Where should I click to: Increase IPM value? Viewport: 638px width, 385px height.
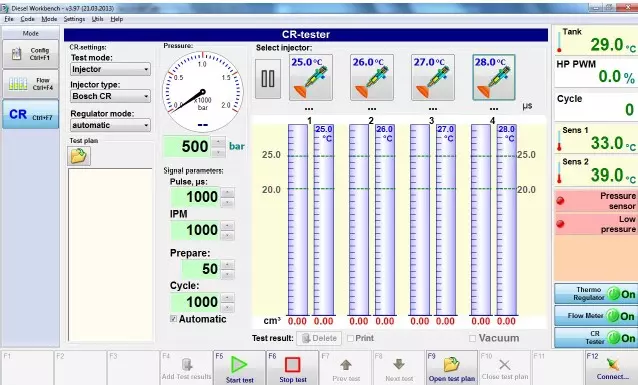(x=227, y=225)
